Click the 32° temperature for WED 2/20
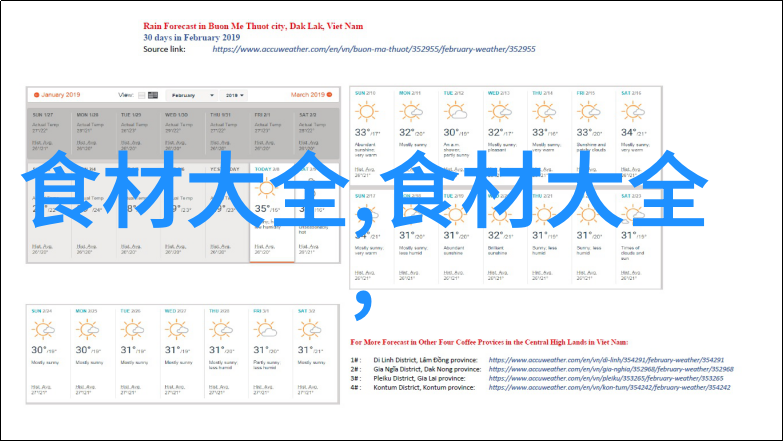Viewport: 784px width, 442px height. click(x=496, y=235)
